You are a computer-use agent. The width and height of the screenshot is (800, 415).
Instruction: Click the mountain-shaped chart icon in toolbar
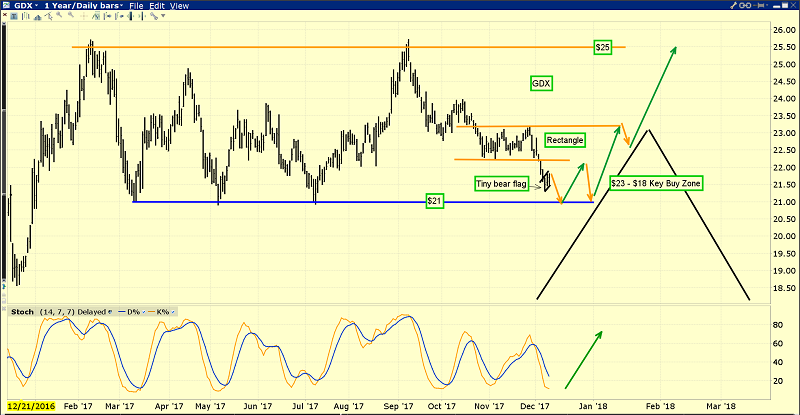37,17
